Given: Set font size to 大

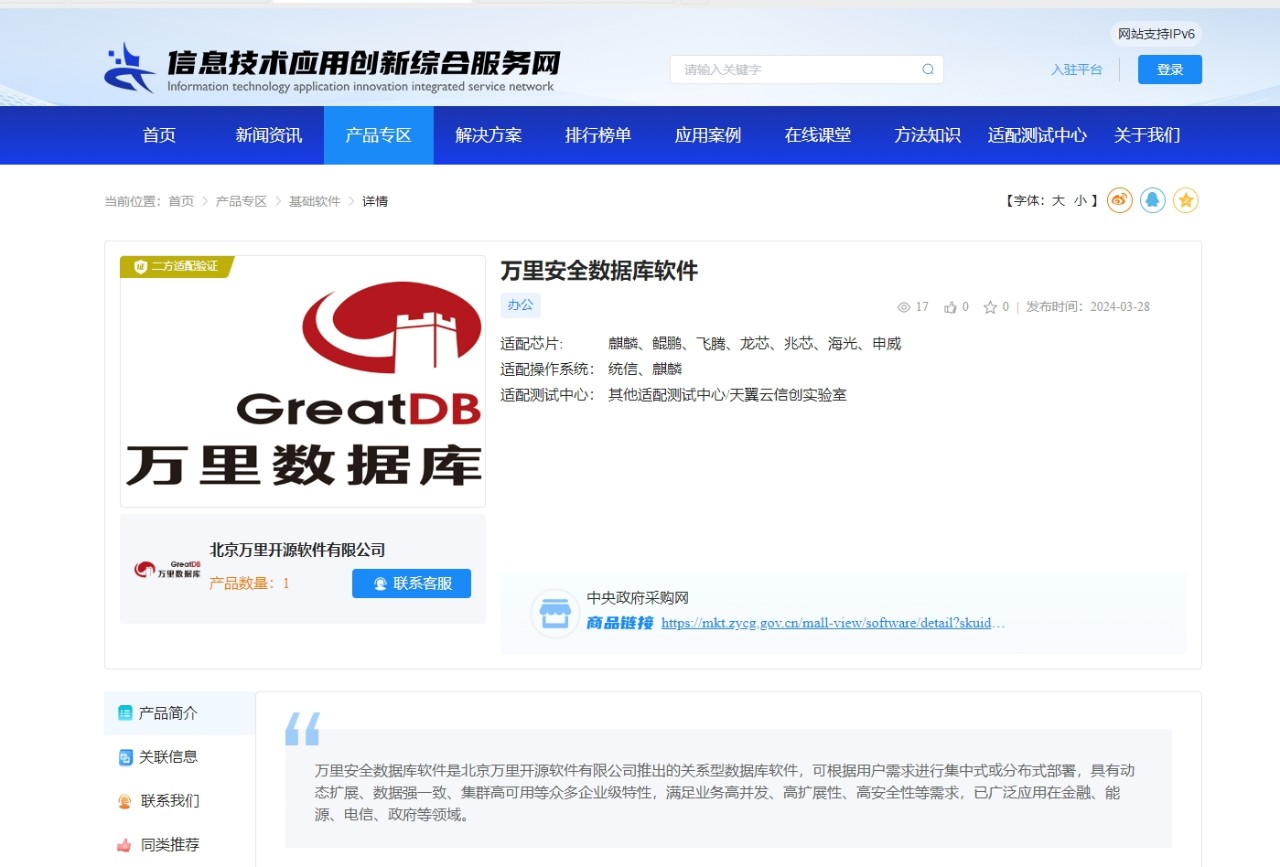Looking at the screenshot, I should (x=1058, y=201).
